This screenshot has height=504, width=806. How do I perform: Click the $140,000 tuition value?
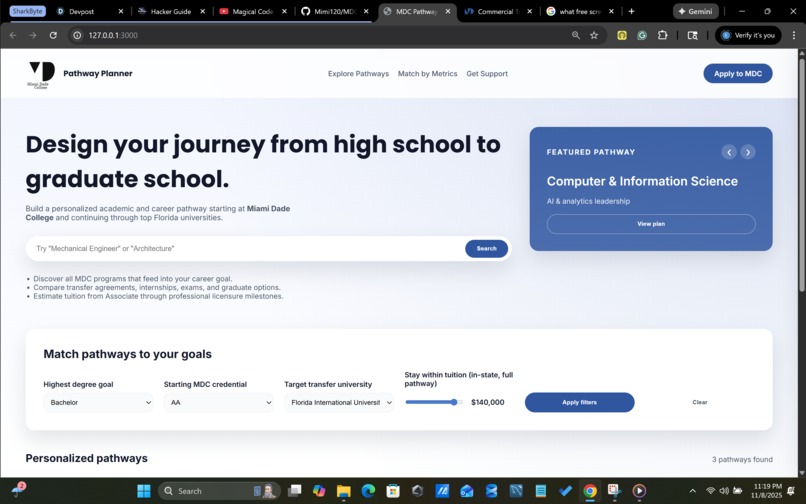(487, 403)
